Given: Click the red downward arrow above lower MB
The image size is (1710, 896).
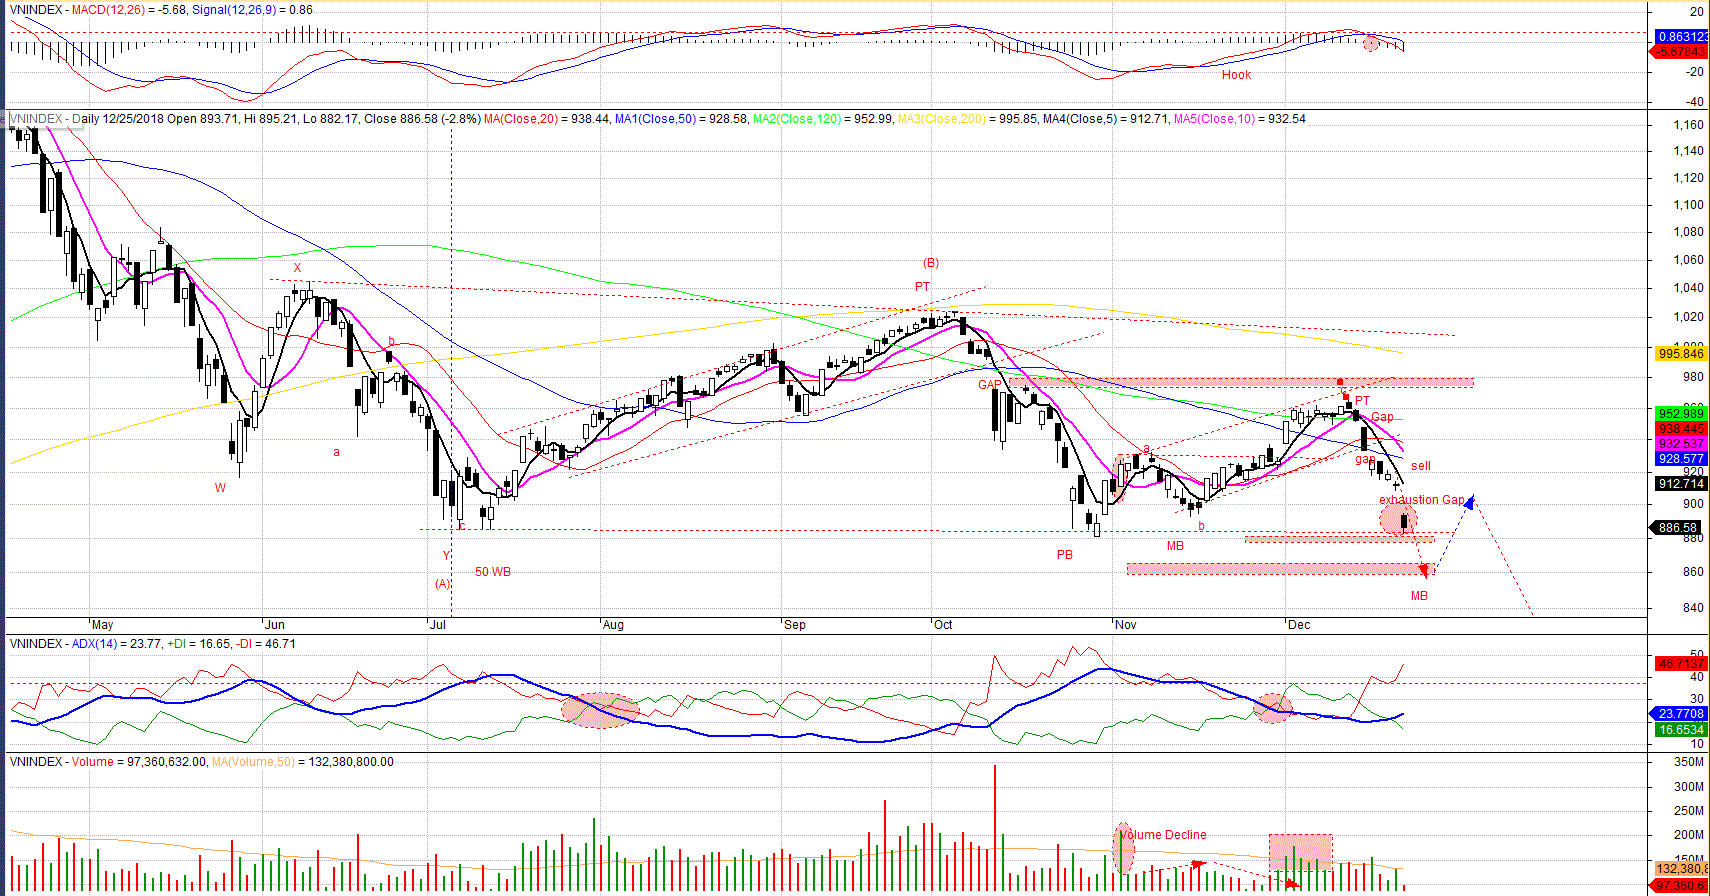Looking at the screenshot, I should tap(1424, 570).
